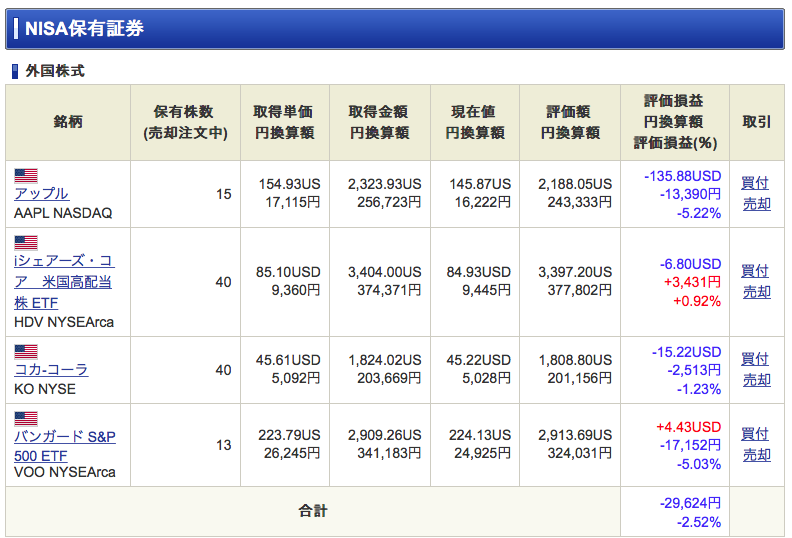Viewport: 792px width, 538px height.
Task: Open the iシェアーズ・コア 米国高配当株 ETF link
Action: [64, 282]
